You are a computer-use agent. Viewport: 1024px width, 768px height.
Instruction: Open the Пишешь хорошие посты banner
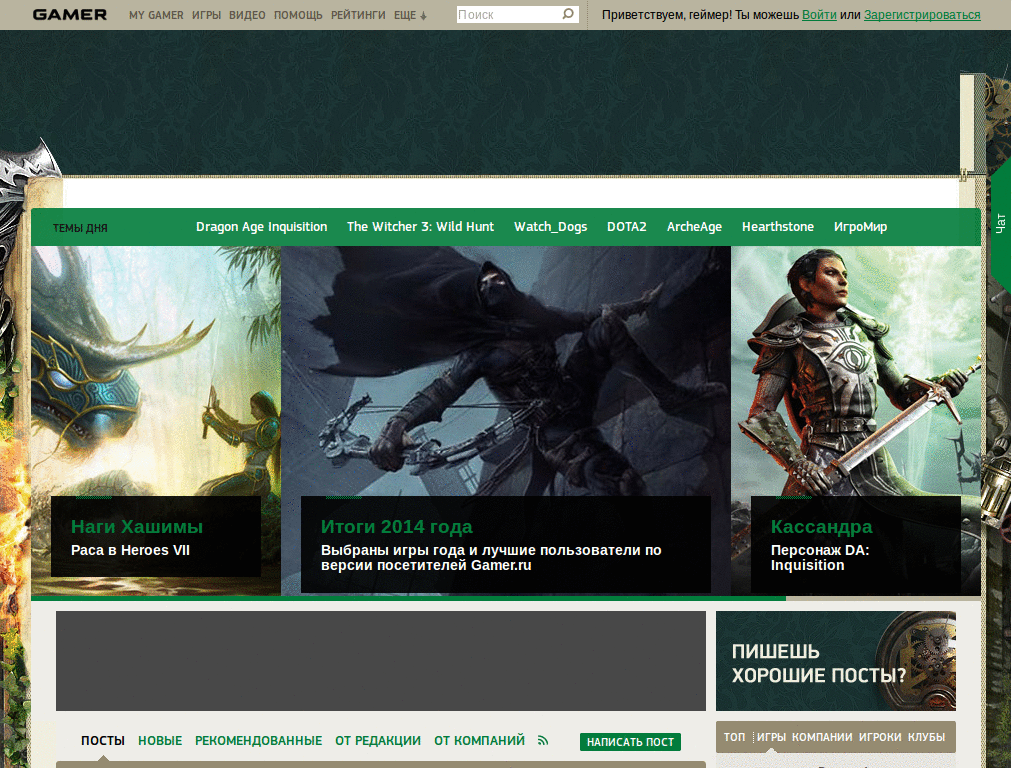coord(835,661)
